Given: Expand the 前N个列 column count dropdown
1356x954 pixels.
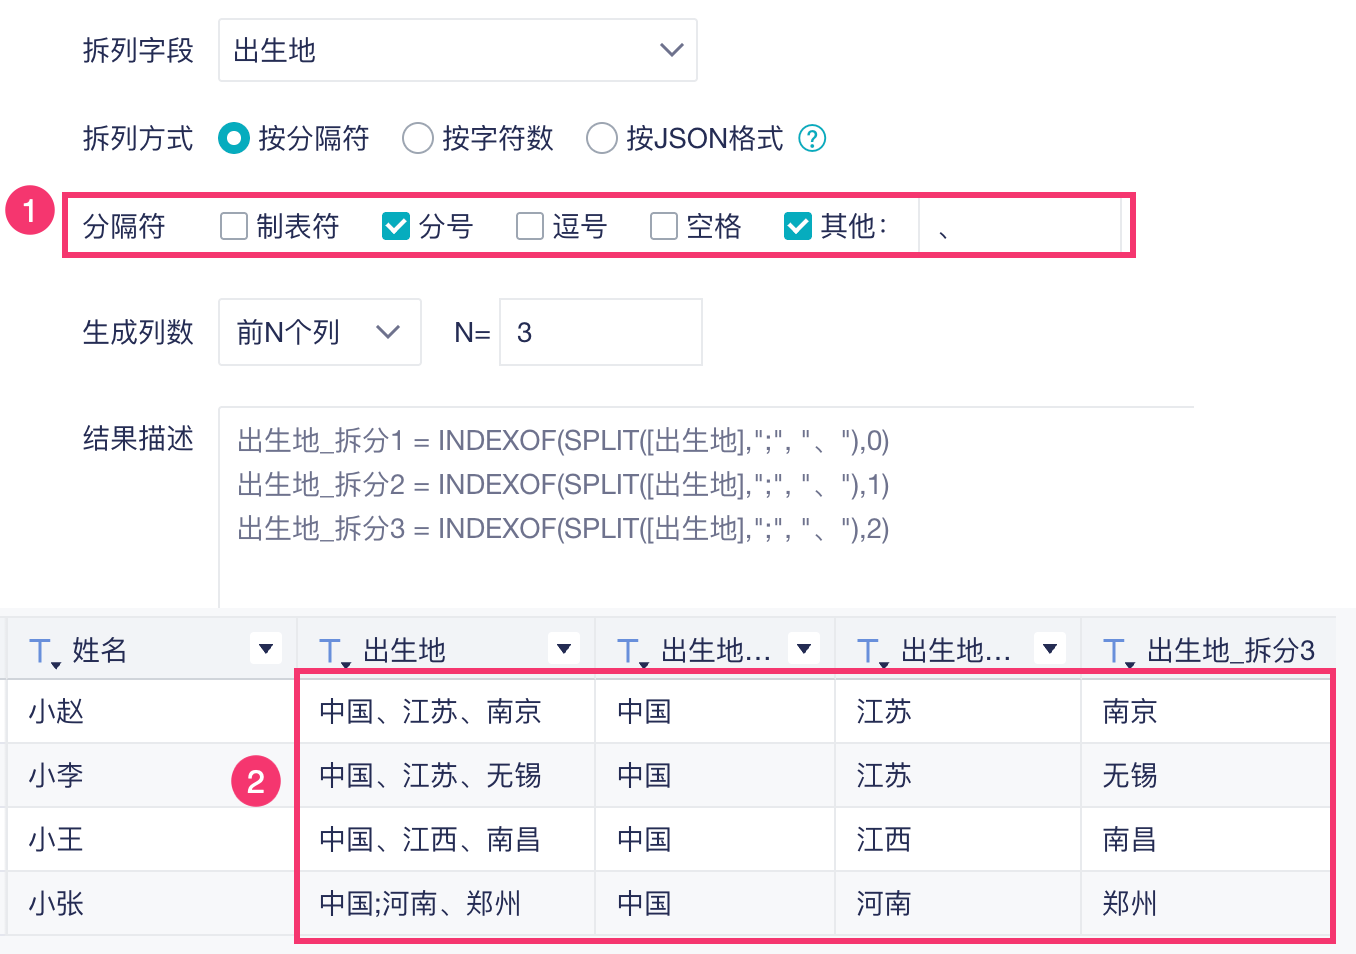Looking at the screenshot, I should (320, 332).
